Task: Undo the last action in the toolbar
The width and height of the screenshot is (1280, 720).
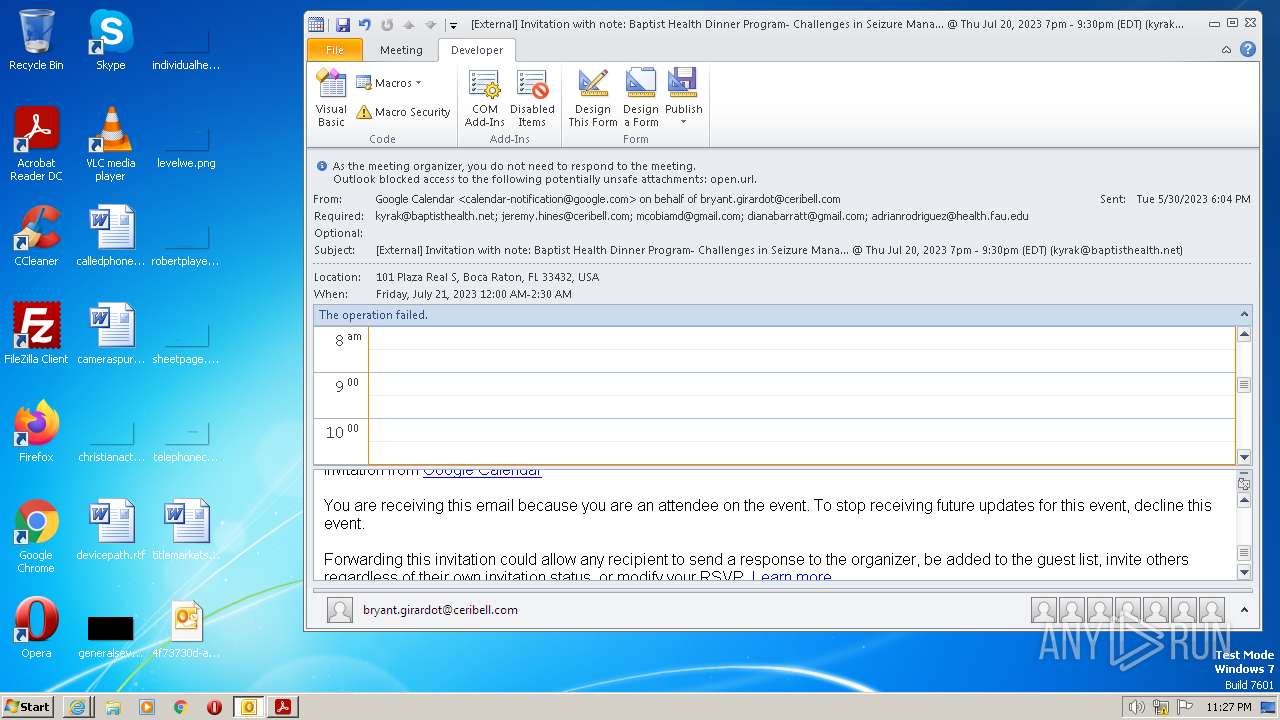Action: pos(365,25)
